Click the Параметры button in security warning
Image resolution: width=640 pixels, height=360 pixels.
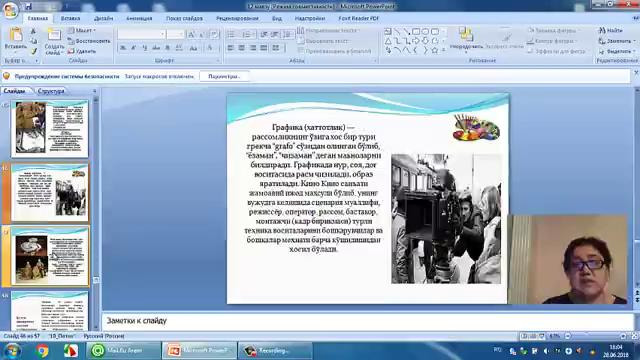pos(224,76)
